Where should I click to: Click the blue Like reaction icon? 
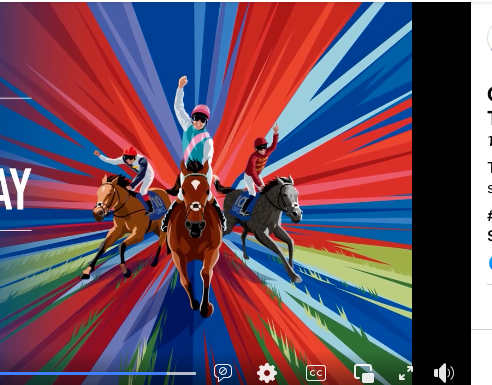(x=490, y=263)
